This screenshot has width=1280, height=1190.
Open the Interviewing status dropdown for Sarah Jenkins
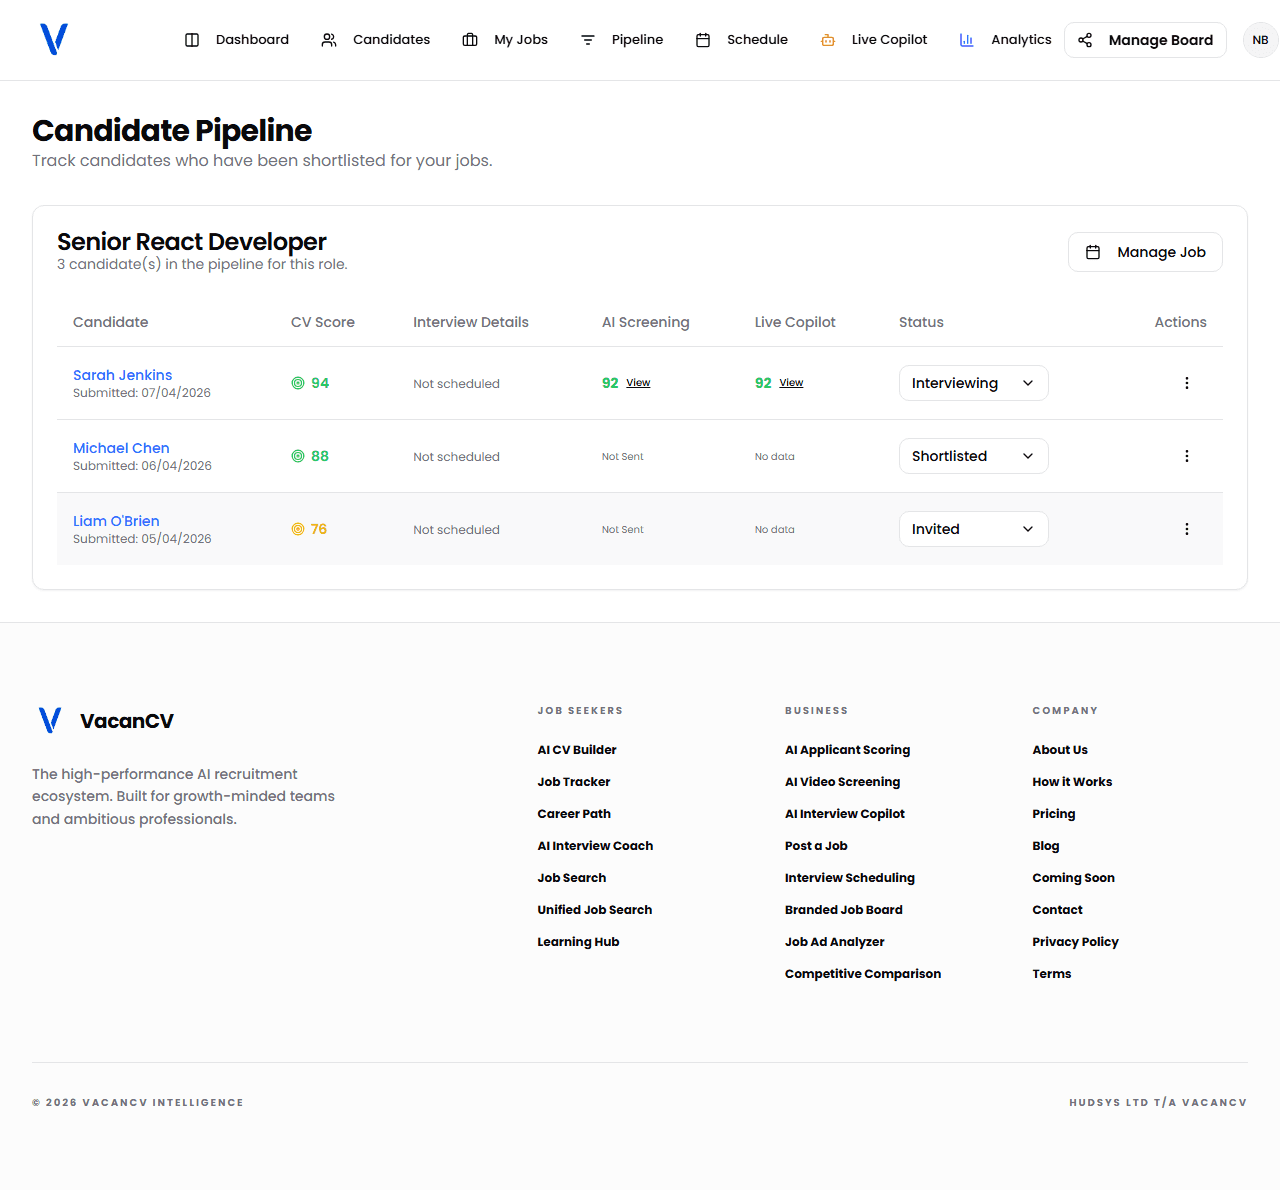point(973,383)
